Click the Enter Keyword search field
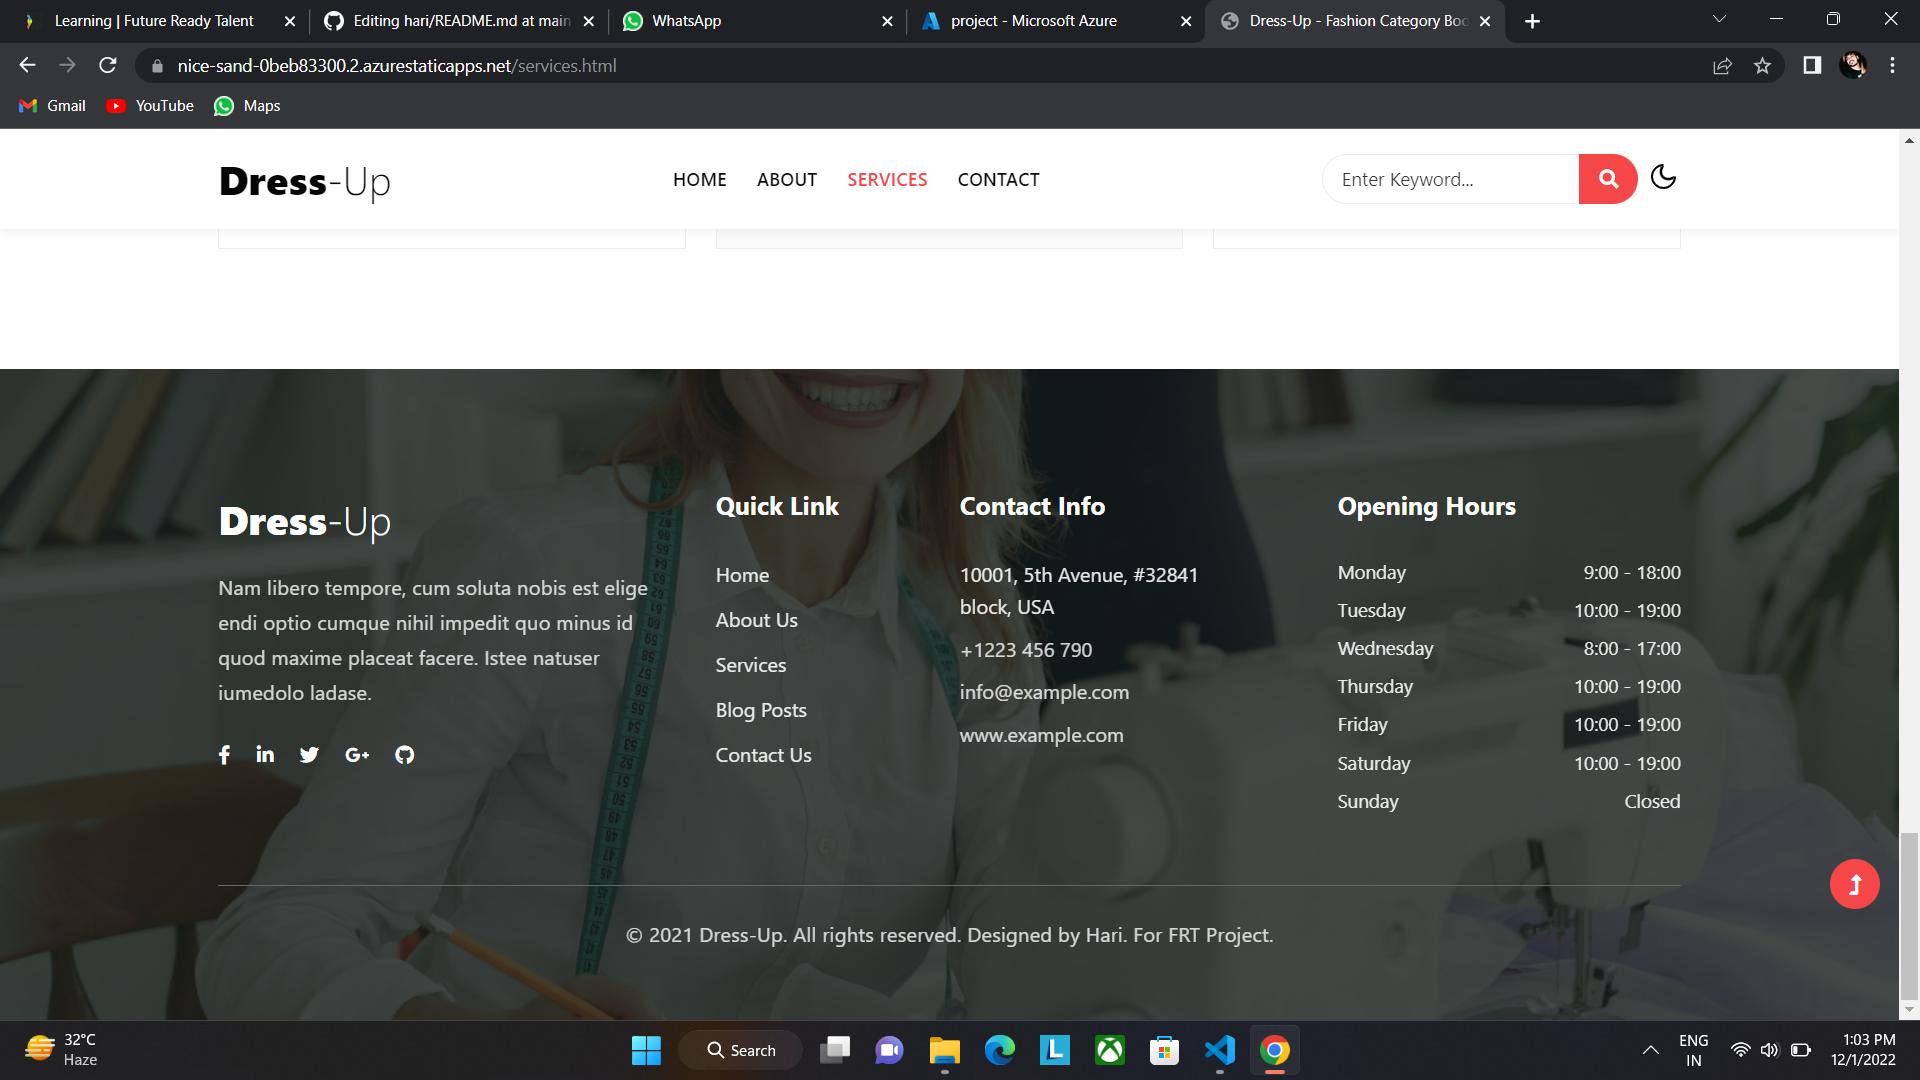 click(x=1449, y=179)
